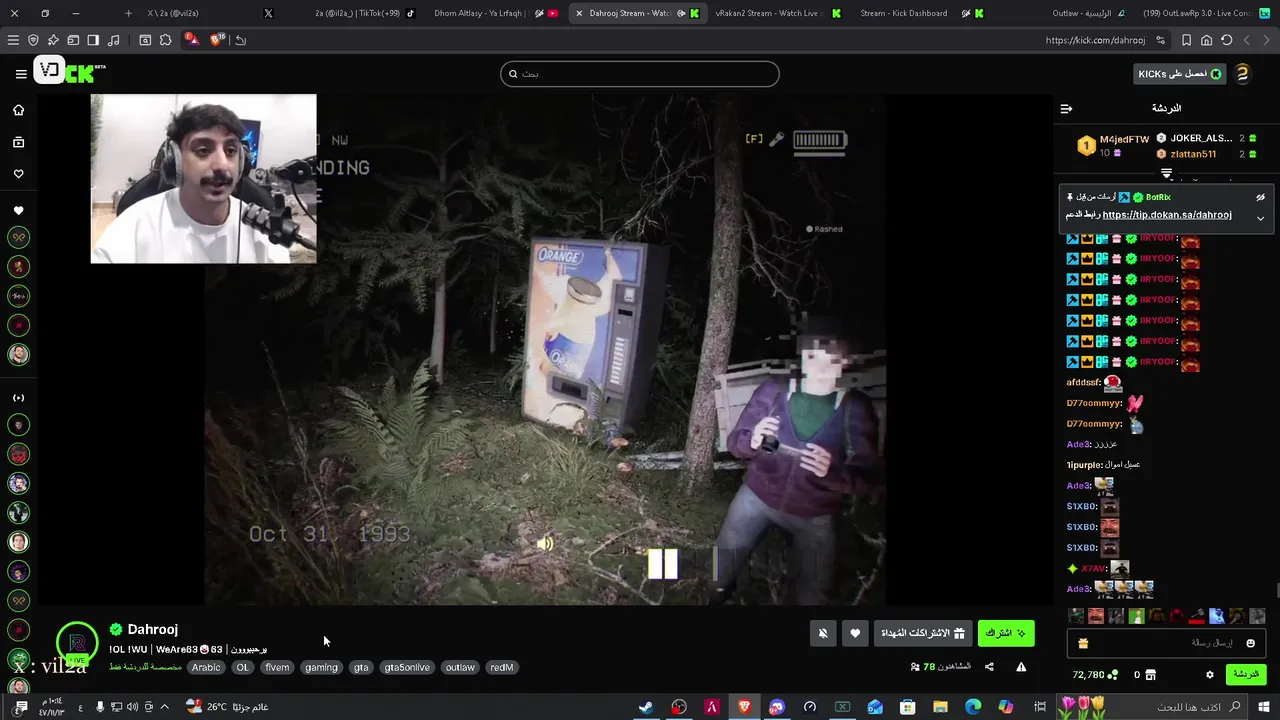The image size is (1280, 720).
Task: Click the Dahrooj channel name
Action: pyautogui.click(x=153, y=629)
